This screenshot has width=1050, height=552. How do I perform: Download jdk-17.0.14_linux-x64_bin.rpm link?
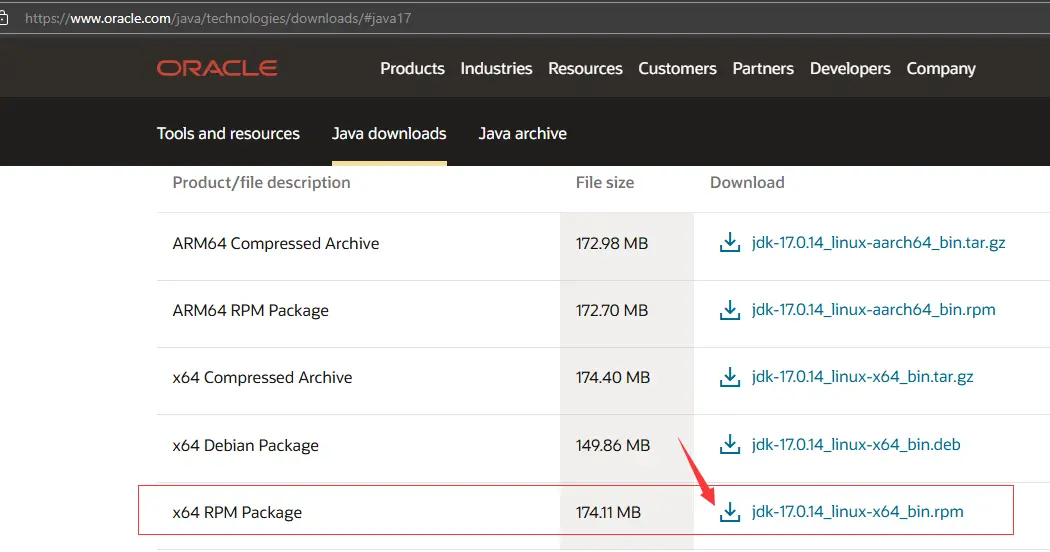pyautogui.click(x=857, y=512)
